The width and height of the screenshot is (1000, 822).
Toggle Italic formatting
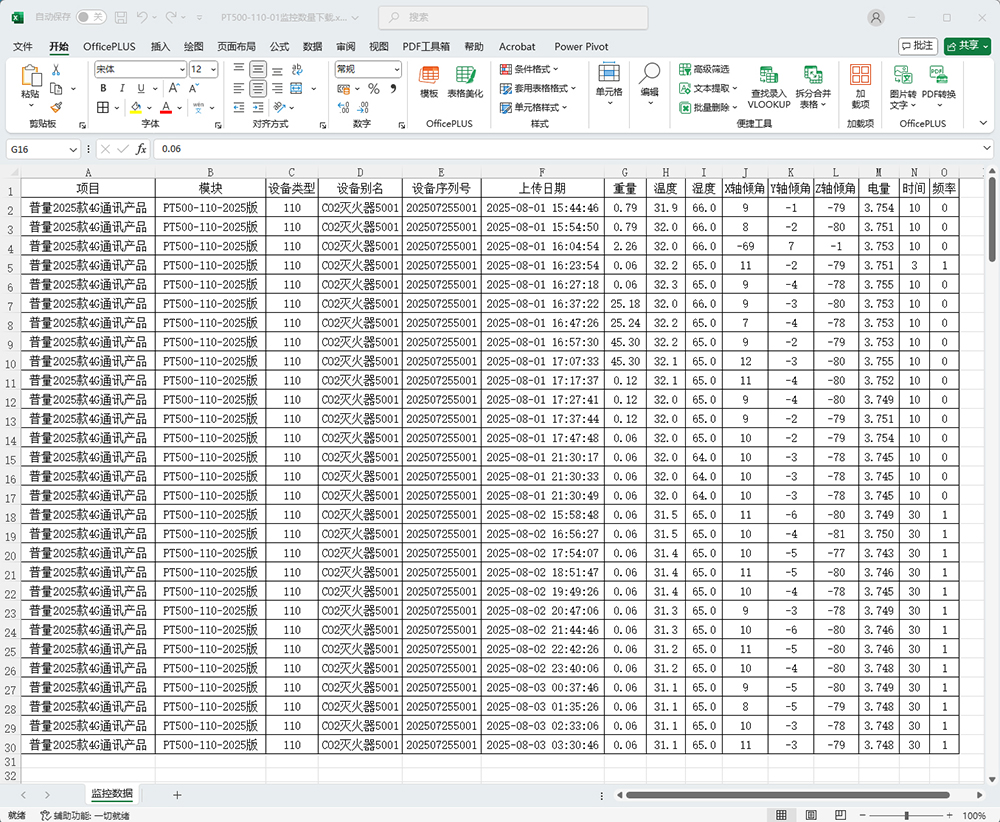pos(120,88)
